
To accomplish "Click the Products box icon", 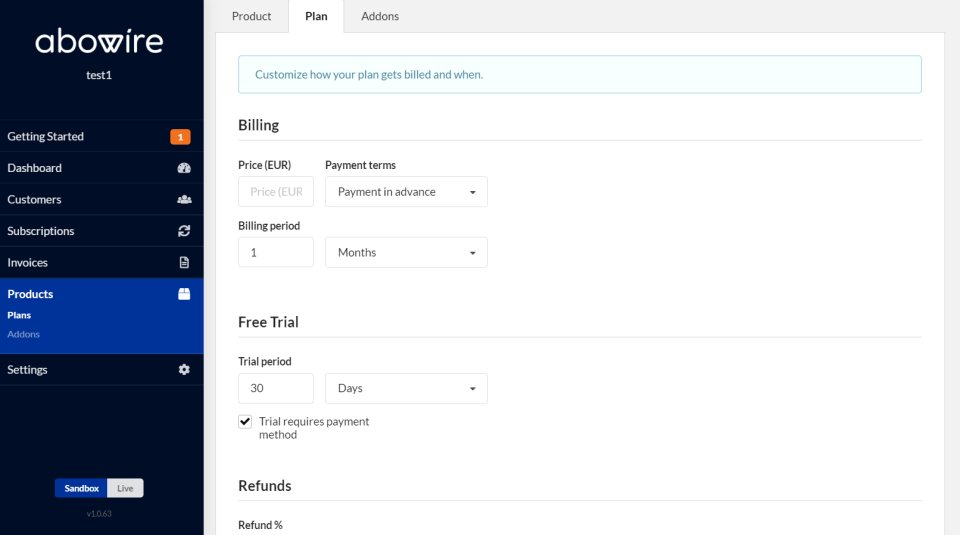I will 184,294.
